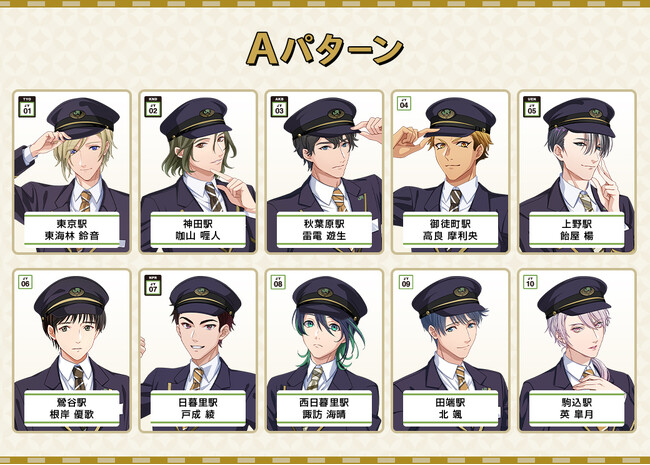The width and height of the screenshot is (650, 465).
Task: Click the 日暮里駅 name plate
Action: [x=198, y=409]
